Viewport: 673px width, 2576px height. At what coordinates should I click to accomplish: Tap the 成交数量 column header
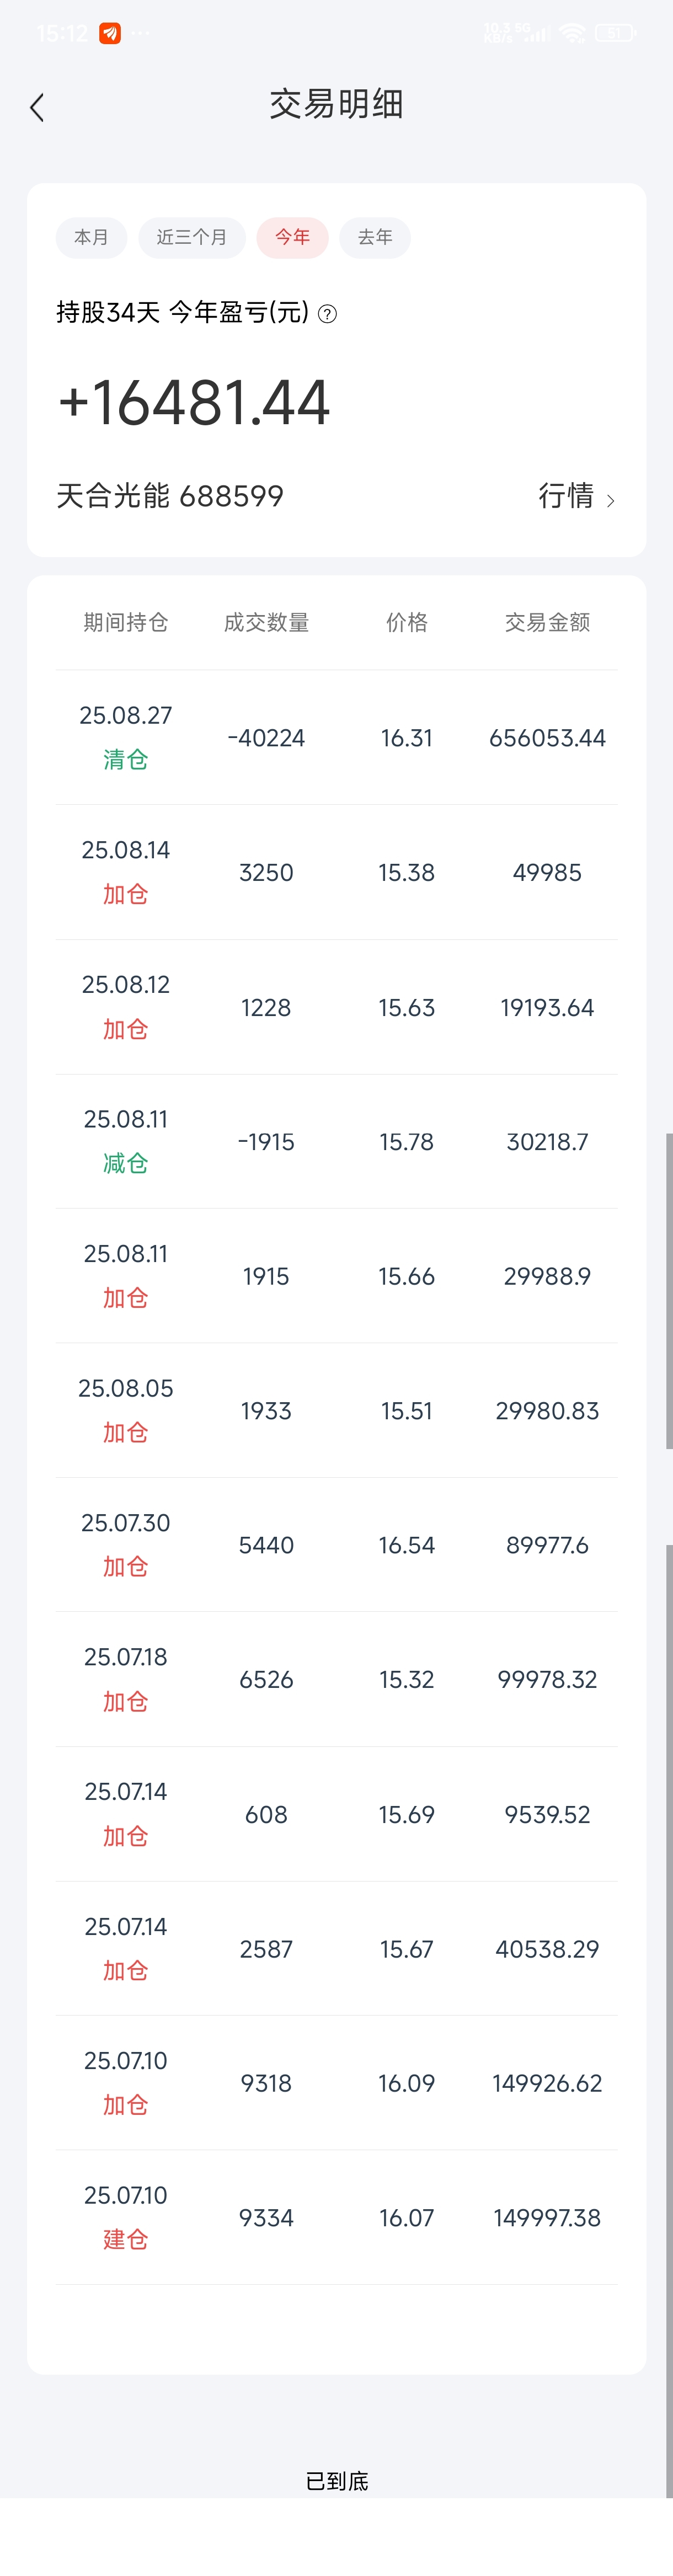[266, 622]
